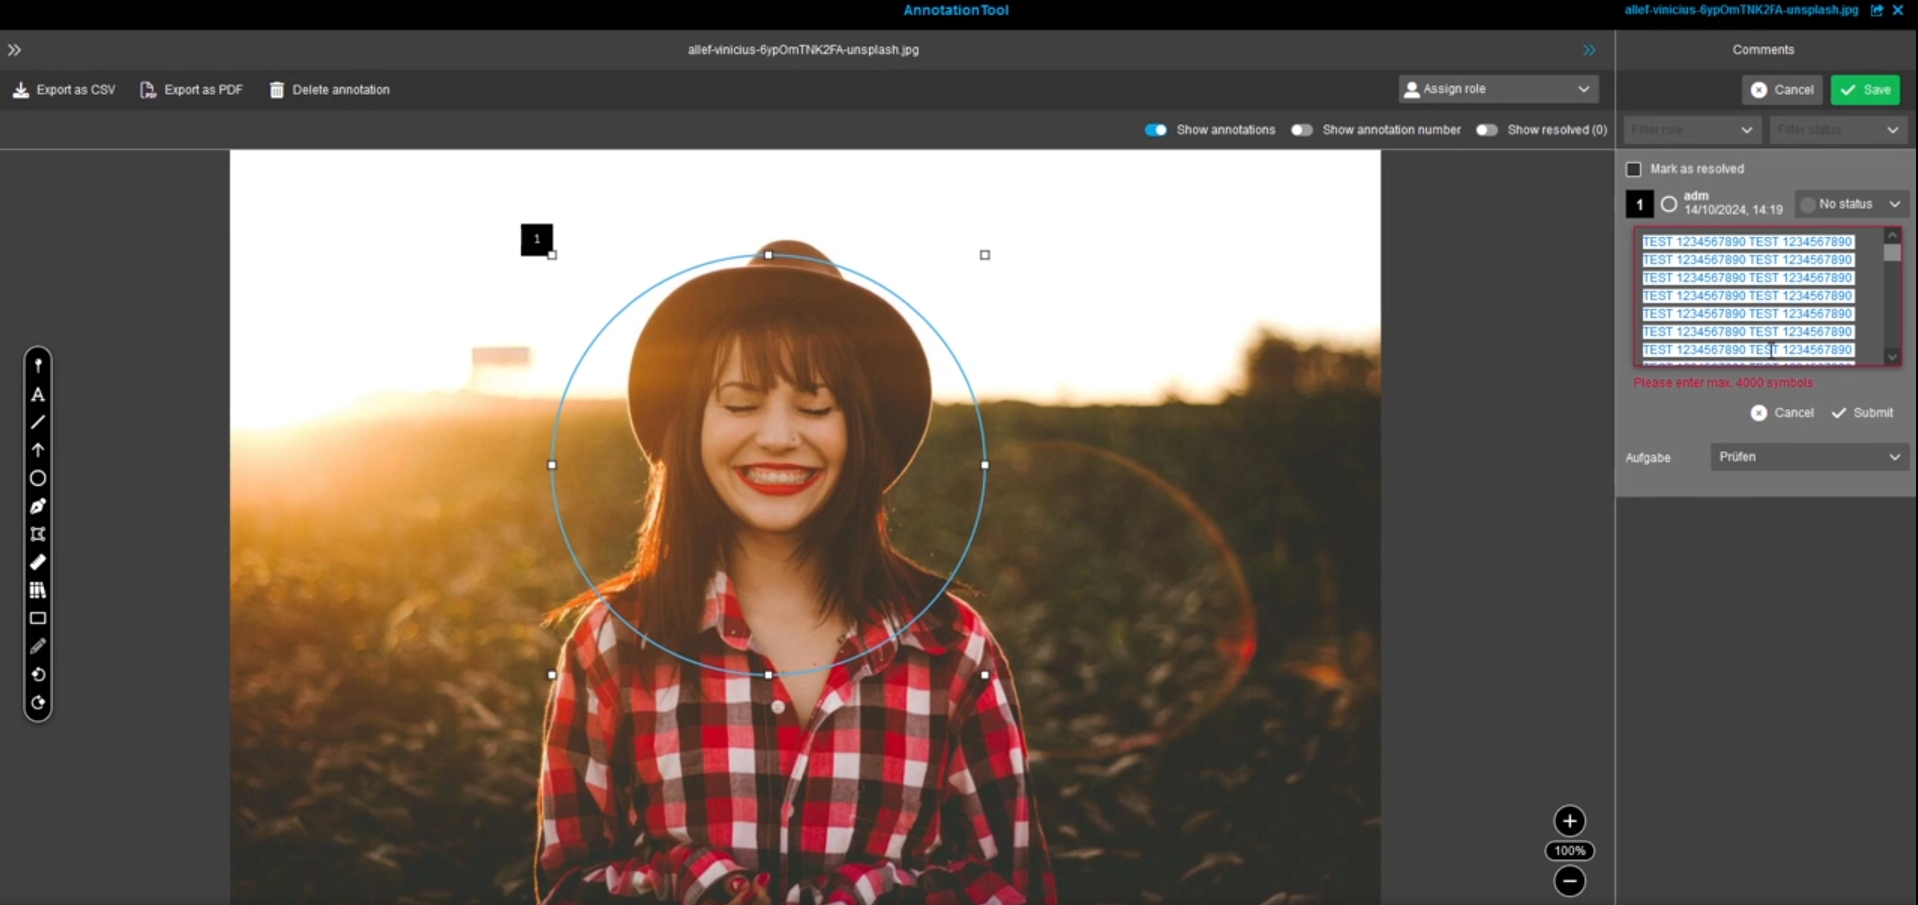Click Delete annotation in the toolbar
This screenshot has width=1918, height=905.
330,90
